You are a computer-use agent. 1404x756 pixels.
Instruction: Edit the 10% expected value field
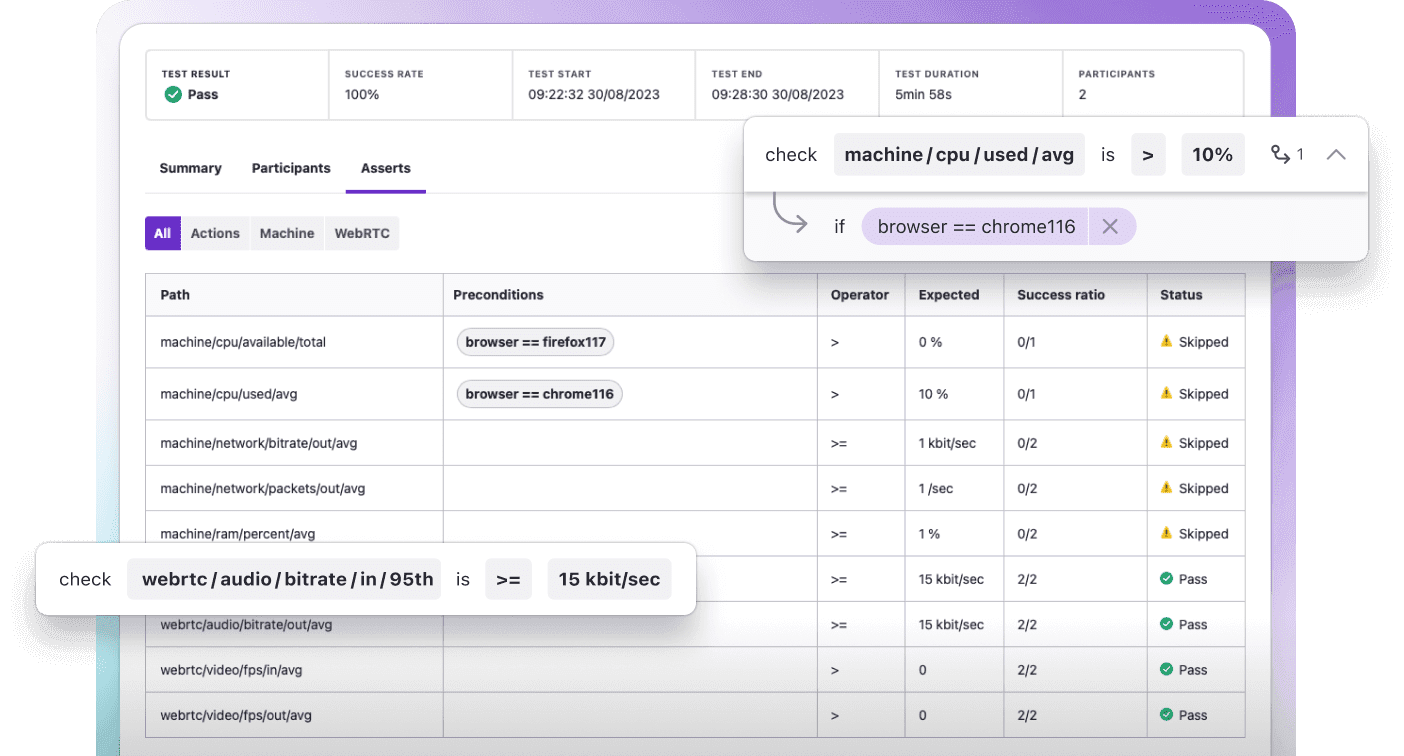point(1213,155)
